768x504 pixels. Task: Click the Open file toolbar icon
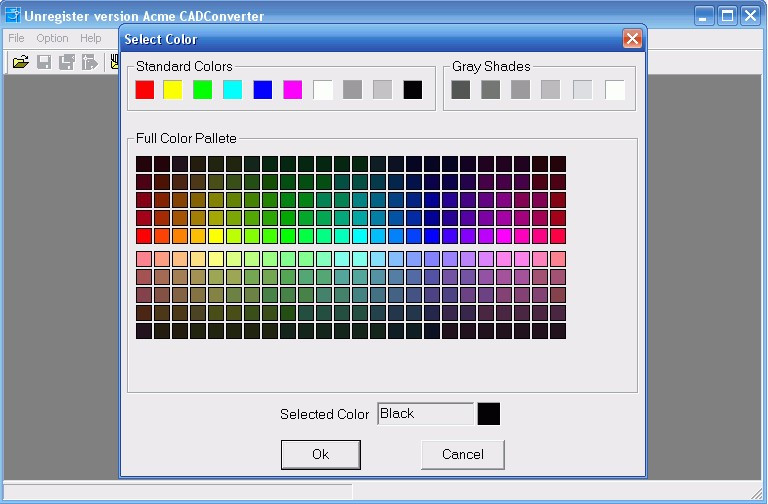click(x=21, y=62)
